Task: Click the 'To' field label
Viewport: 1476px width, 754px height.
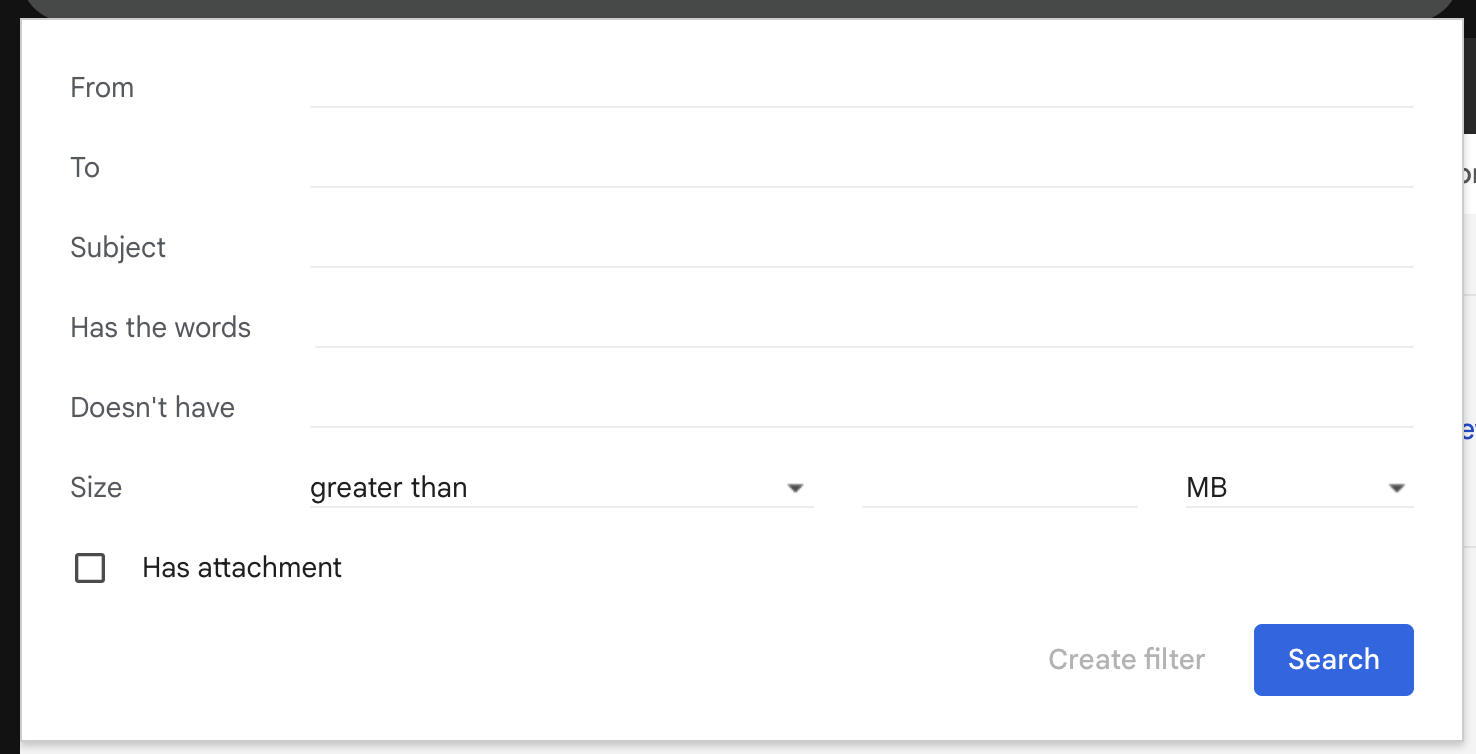Action: 85,168
